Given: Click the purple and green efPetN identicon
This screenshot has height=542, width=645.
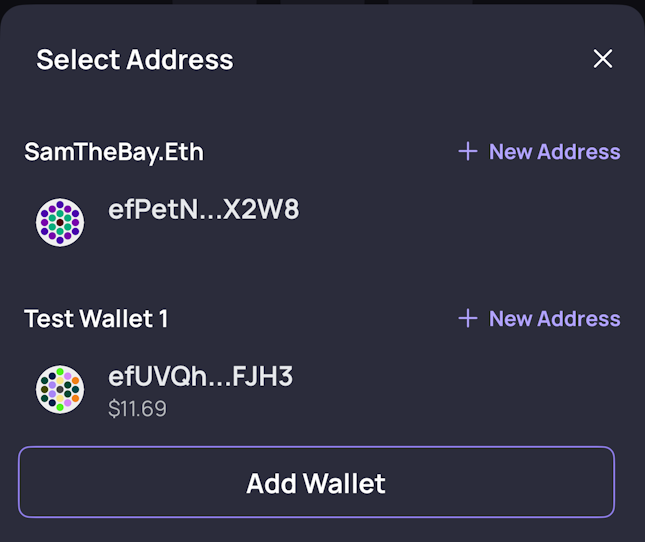Looking at the screenshot, I should (60, 222).
